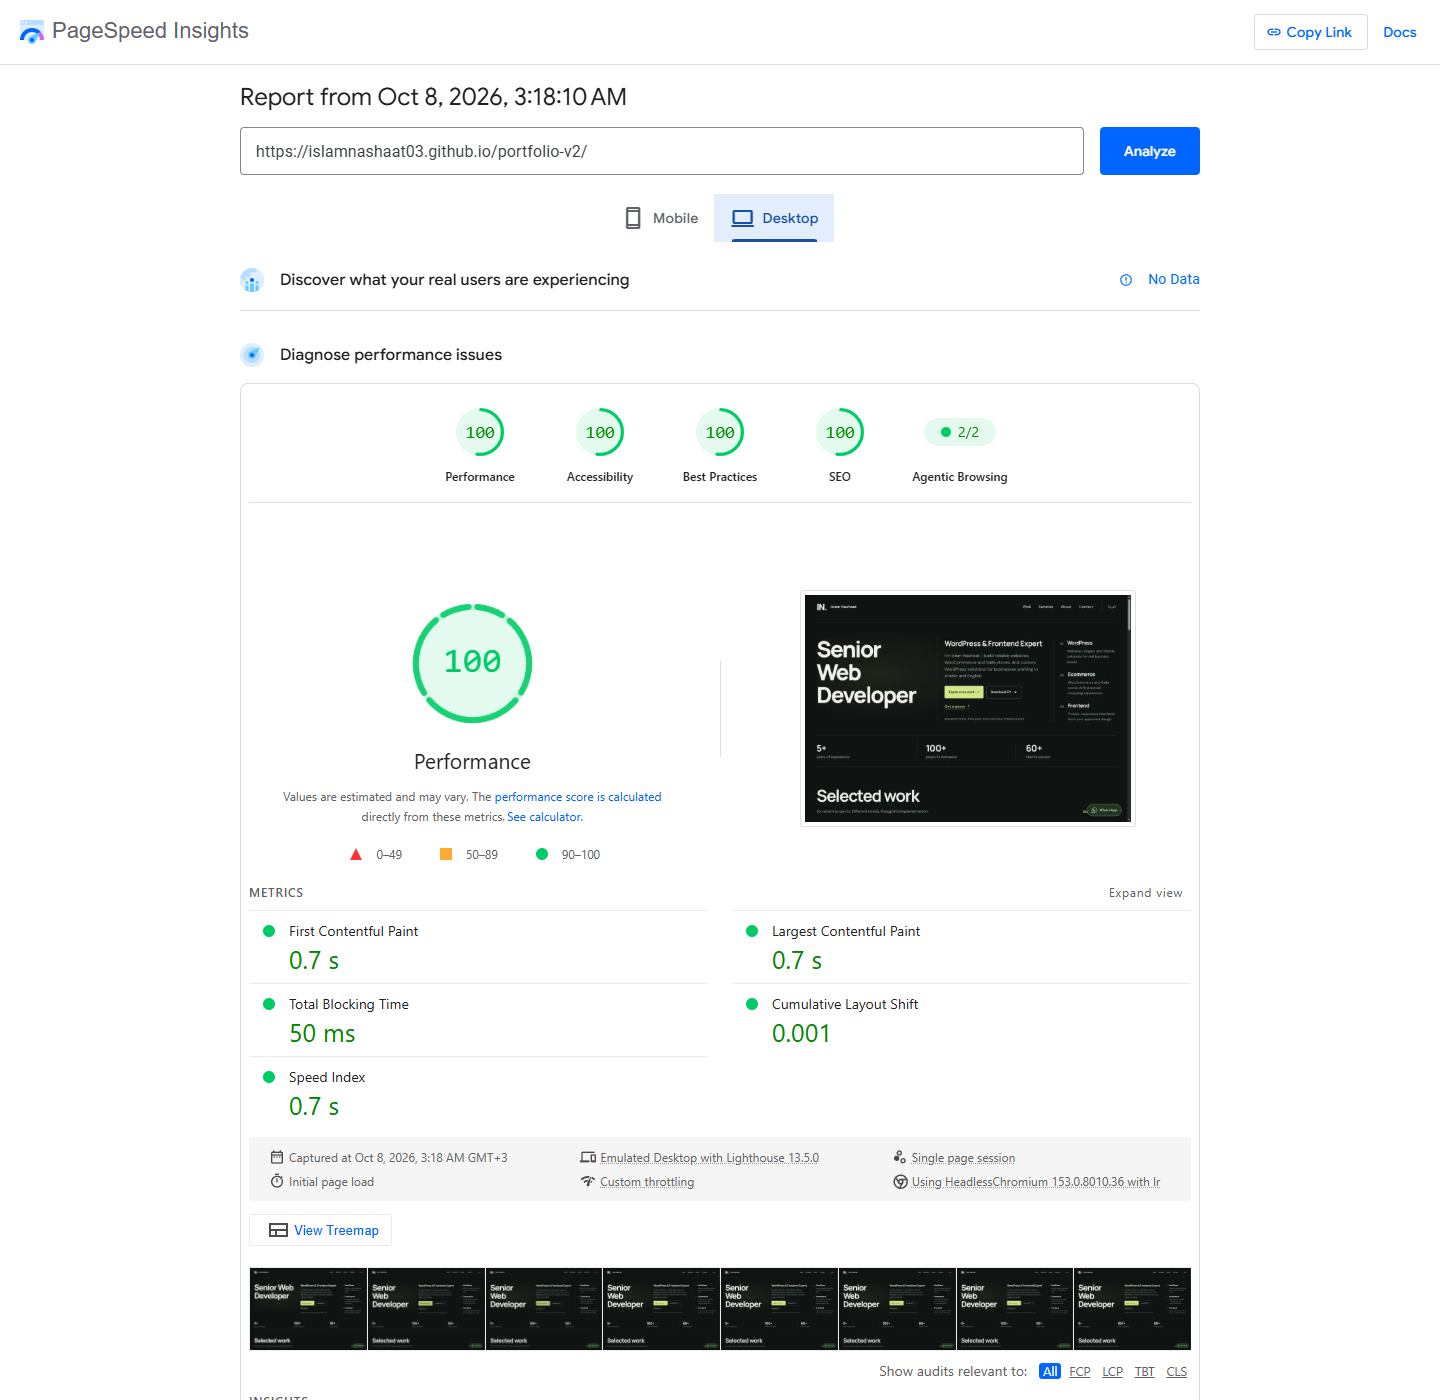This screenshot has height=1400, width=1440.
Task: Click the orange square 50–89 legend marker
Action: point(446,854)
